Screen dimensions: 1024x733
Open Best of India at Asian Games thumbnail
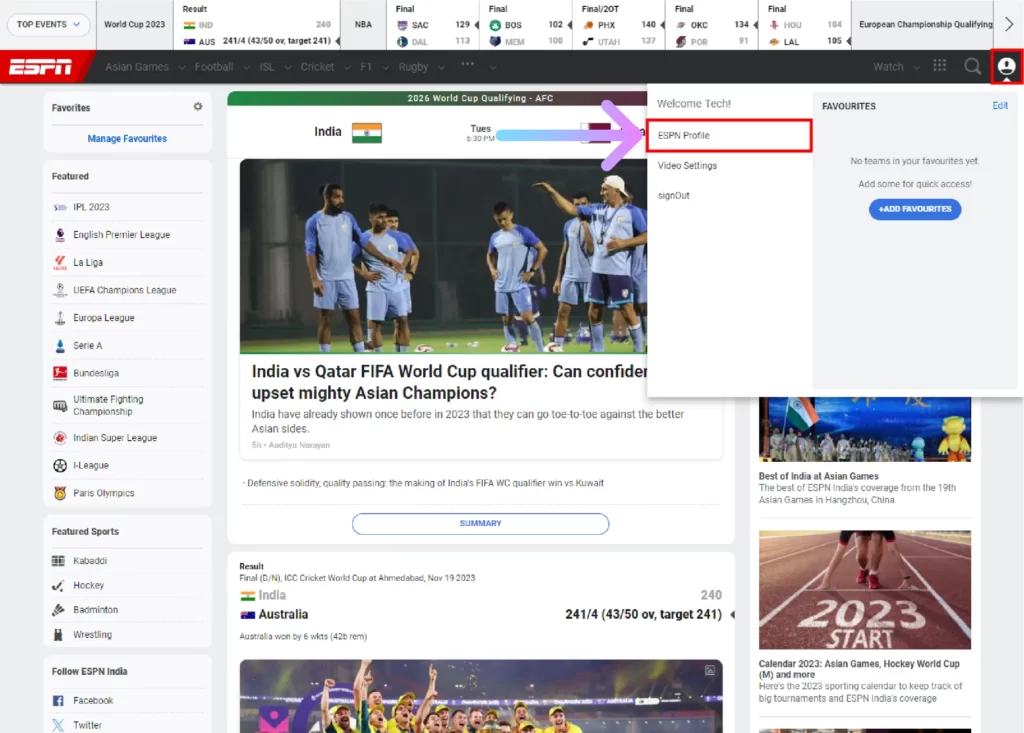(865, 429)
